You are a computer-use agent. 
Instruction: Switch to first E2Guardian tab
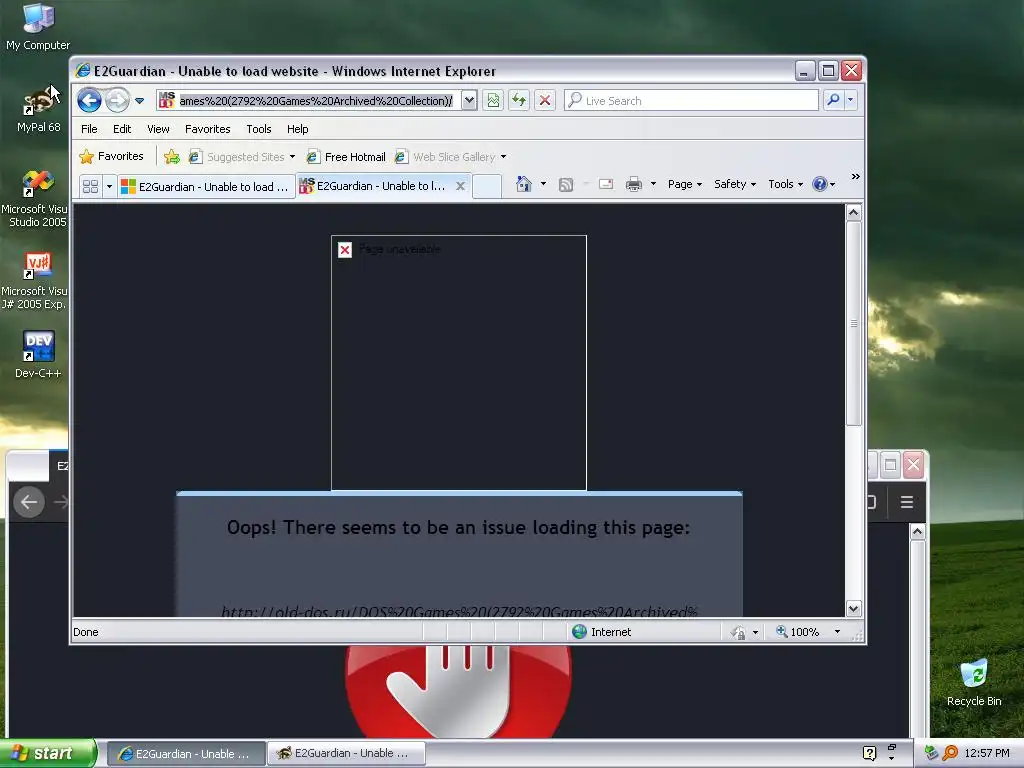(206, 187)
